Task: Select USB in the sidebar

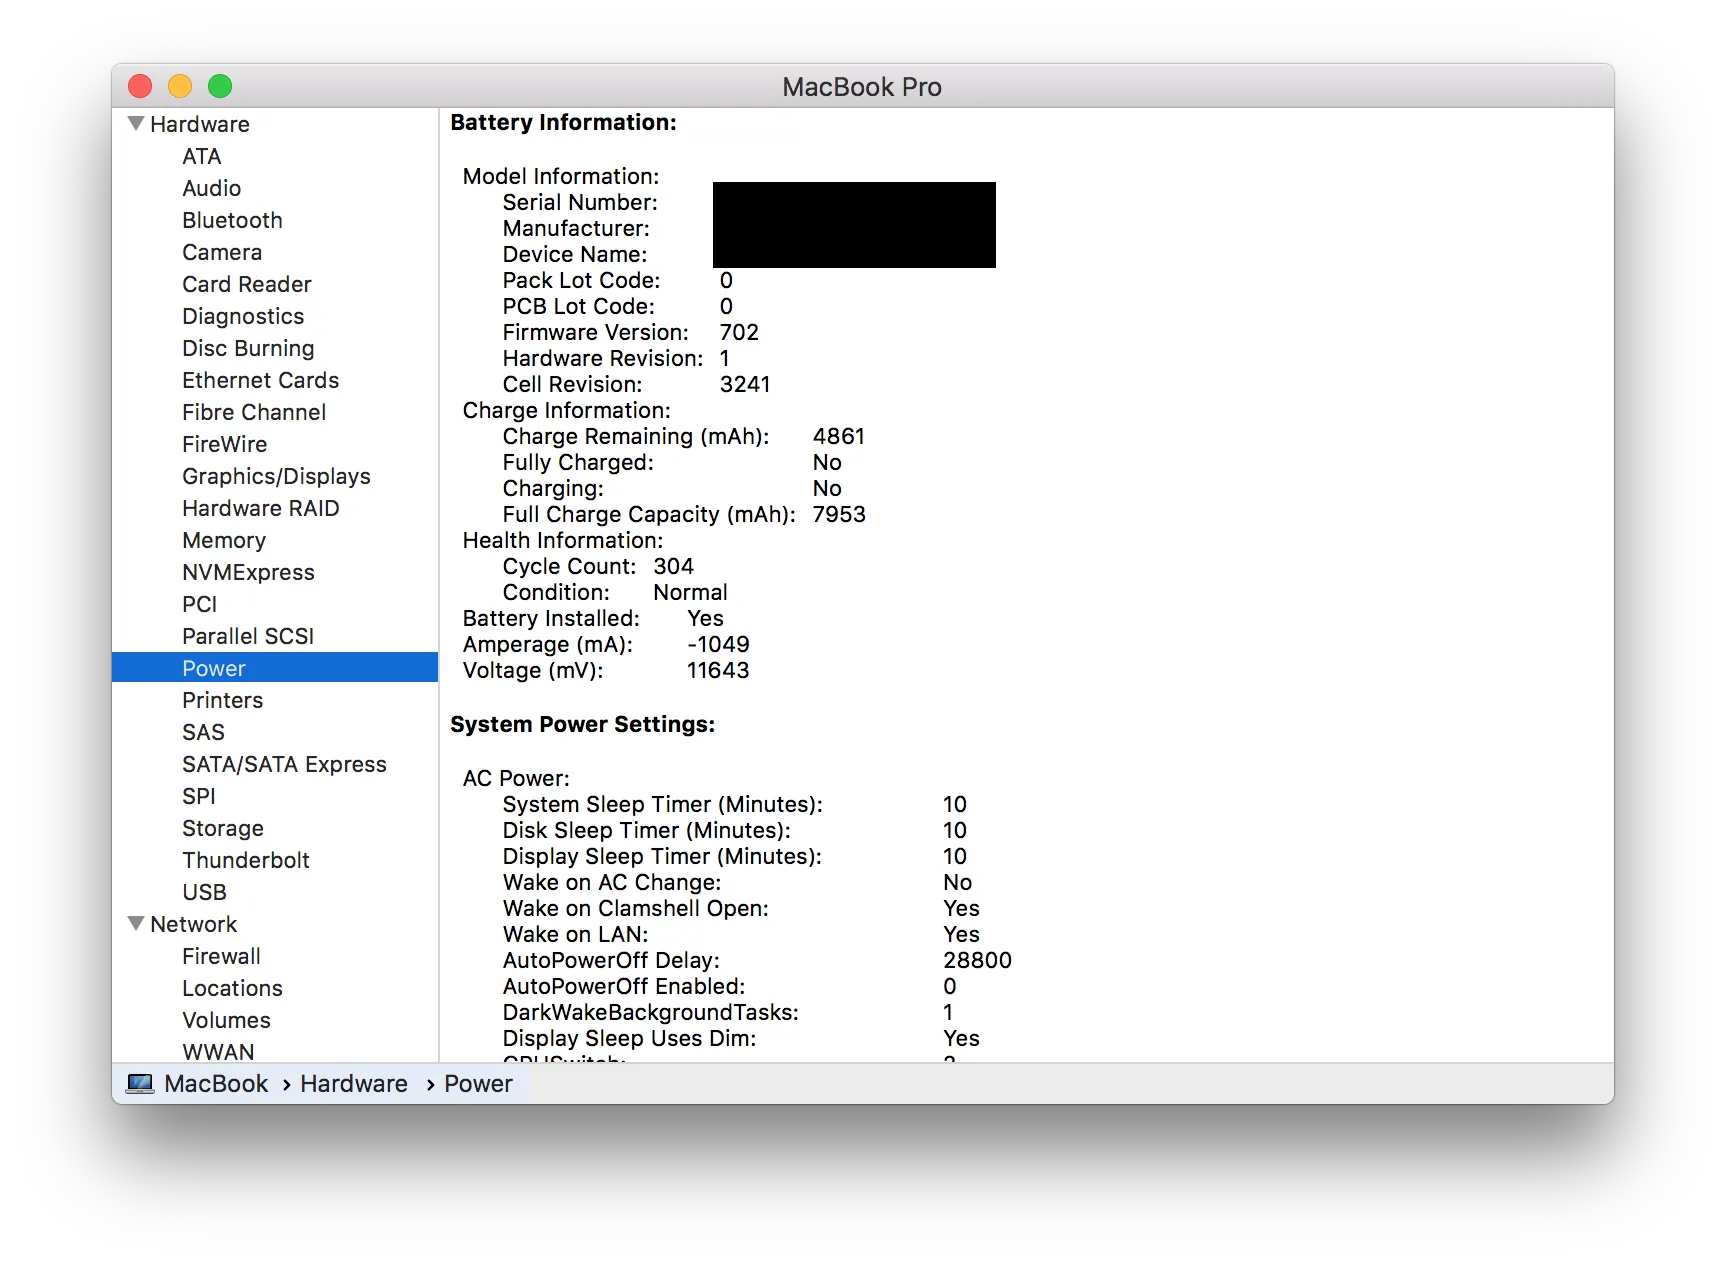Action: (x=205, y=892)
